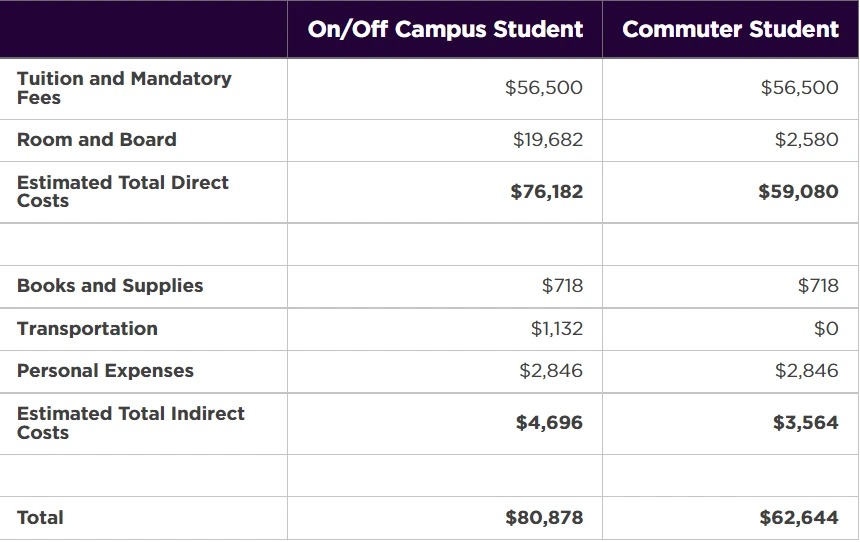860x542 pixels.
Task: Select the Personal Expenses row label
Action: pos(105,371)
